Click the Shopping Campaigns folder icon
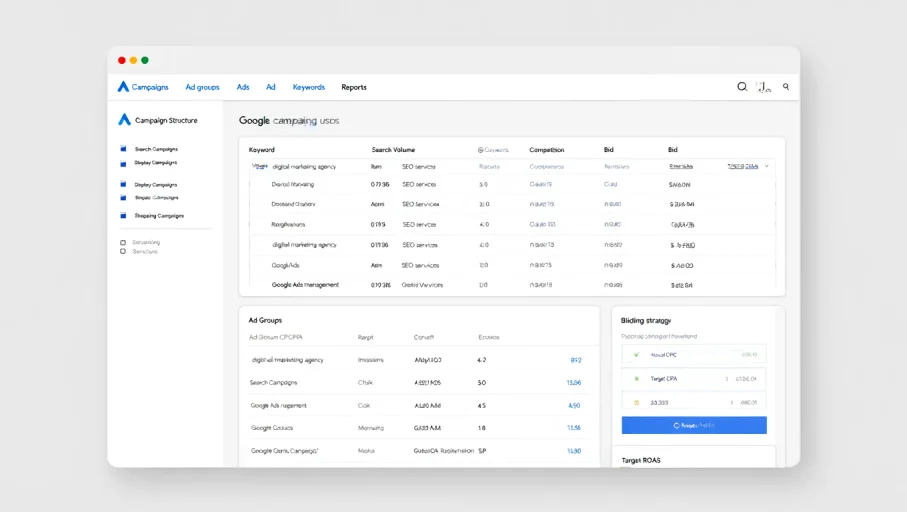 [124, 216]
